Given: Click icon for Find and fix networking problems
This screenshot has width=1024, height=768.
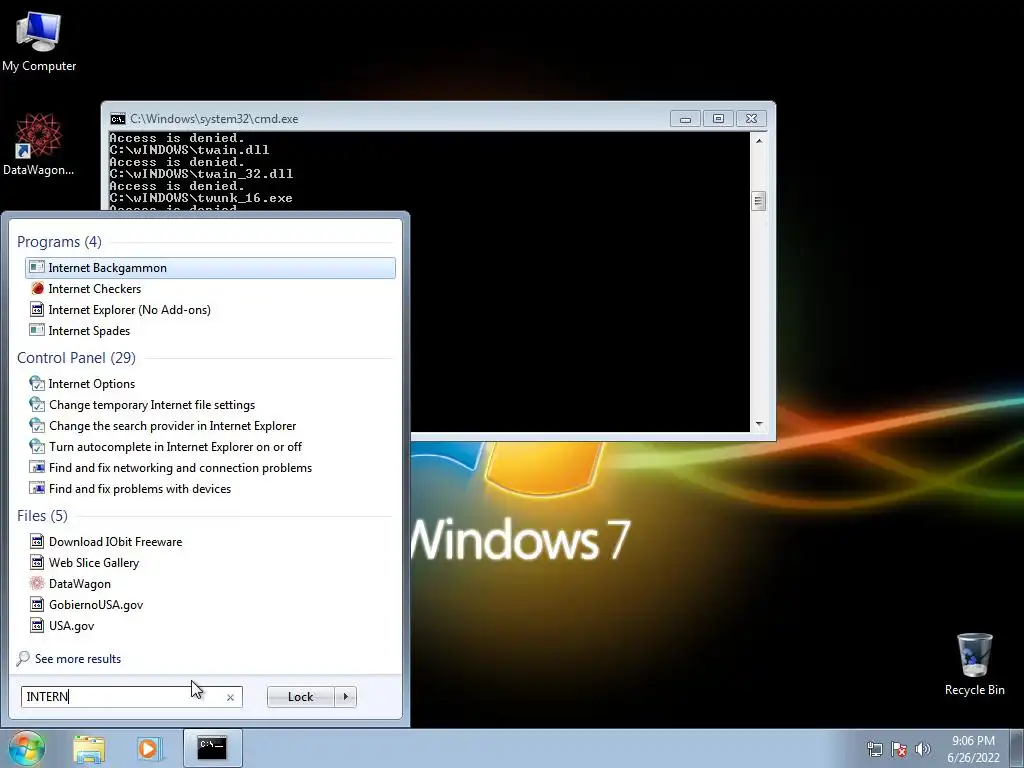Looking at the screenshot, I should point(37,468).
